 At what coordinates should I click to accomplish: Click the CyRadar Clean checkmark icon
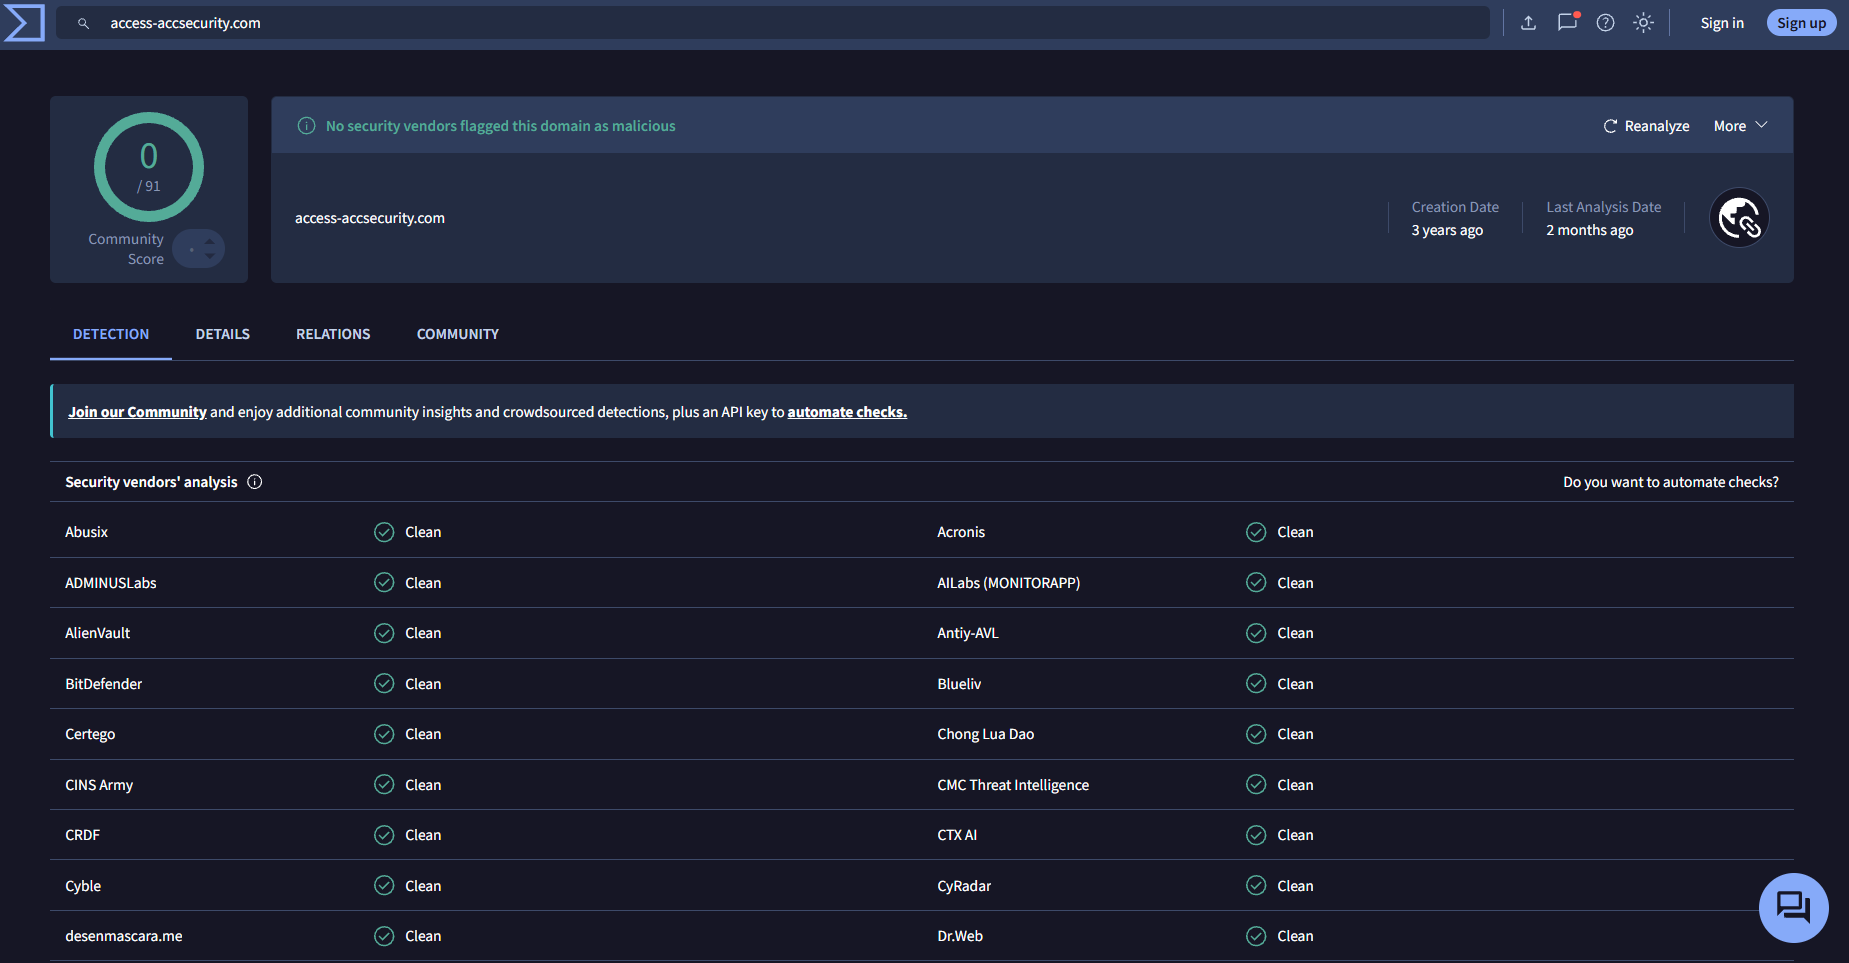[1256, 886]
